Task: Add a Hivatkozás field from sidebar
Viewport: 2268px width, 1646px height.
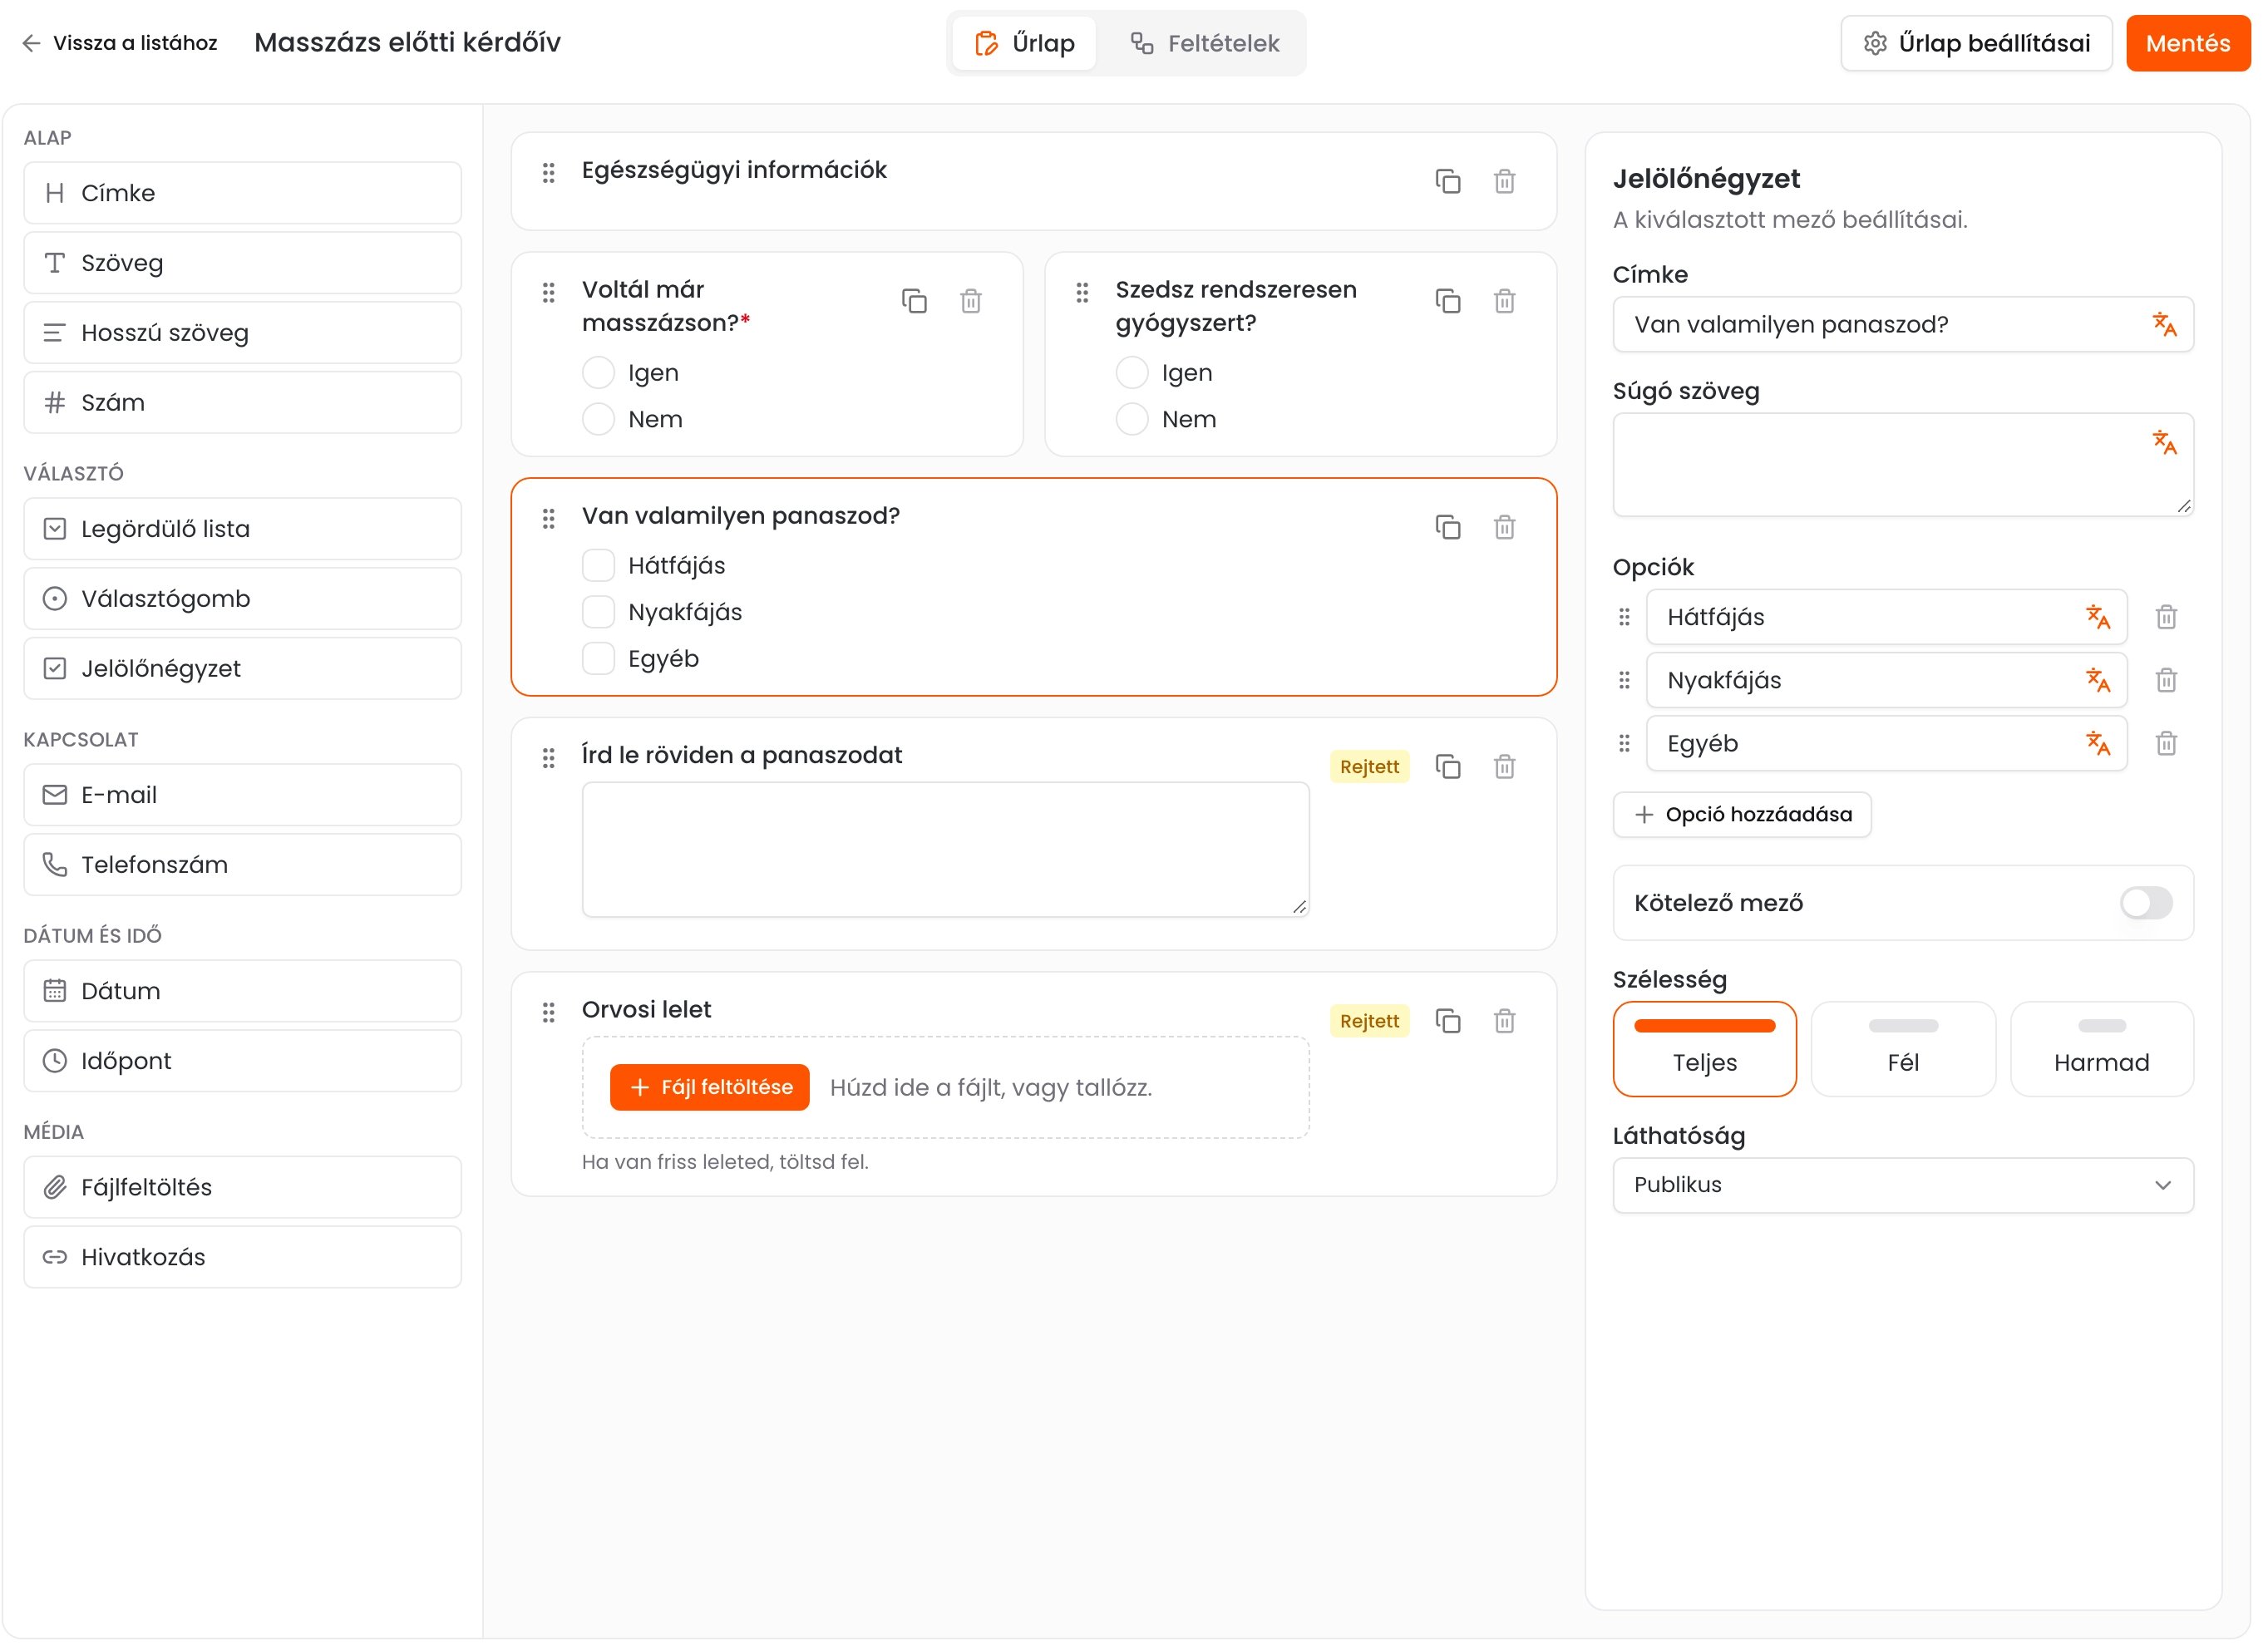Action: click(x=242, y=1257)
